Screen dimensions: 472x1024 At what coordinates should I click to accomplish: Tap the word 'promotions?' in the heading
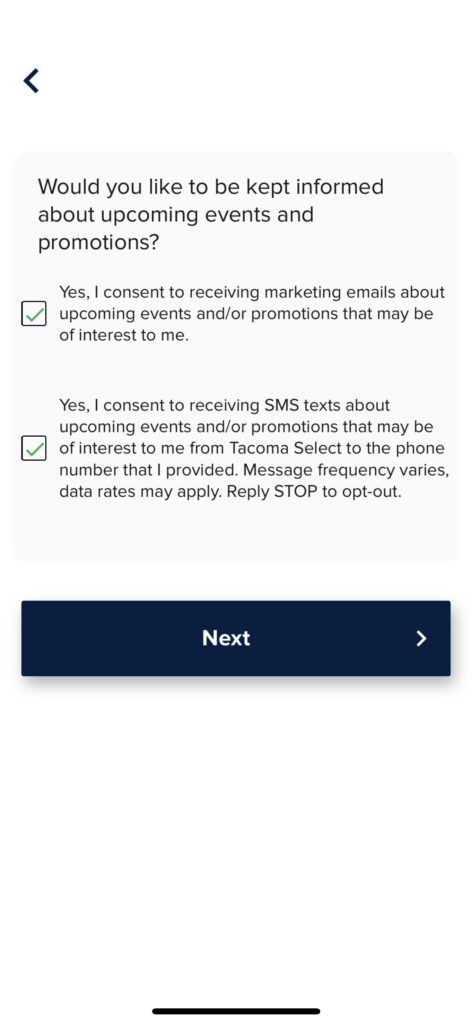click(x=98, y=244)
